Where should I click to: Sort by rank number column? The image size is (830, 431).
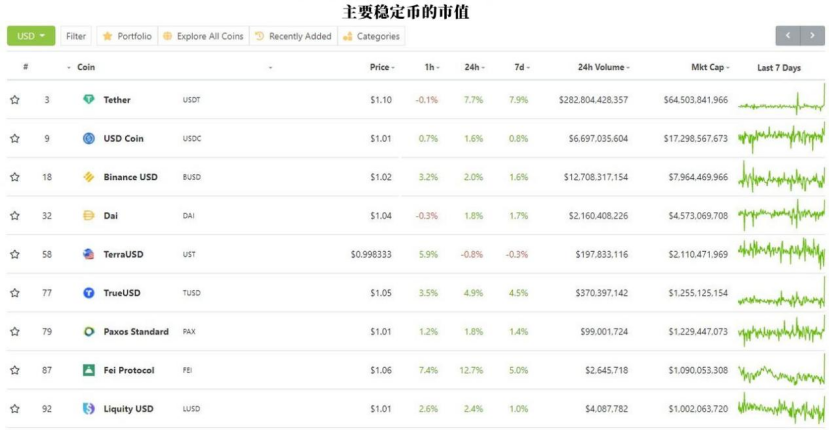25,67
